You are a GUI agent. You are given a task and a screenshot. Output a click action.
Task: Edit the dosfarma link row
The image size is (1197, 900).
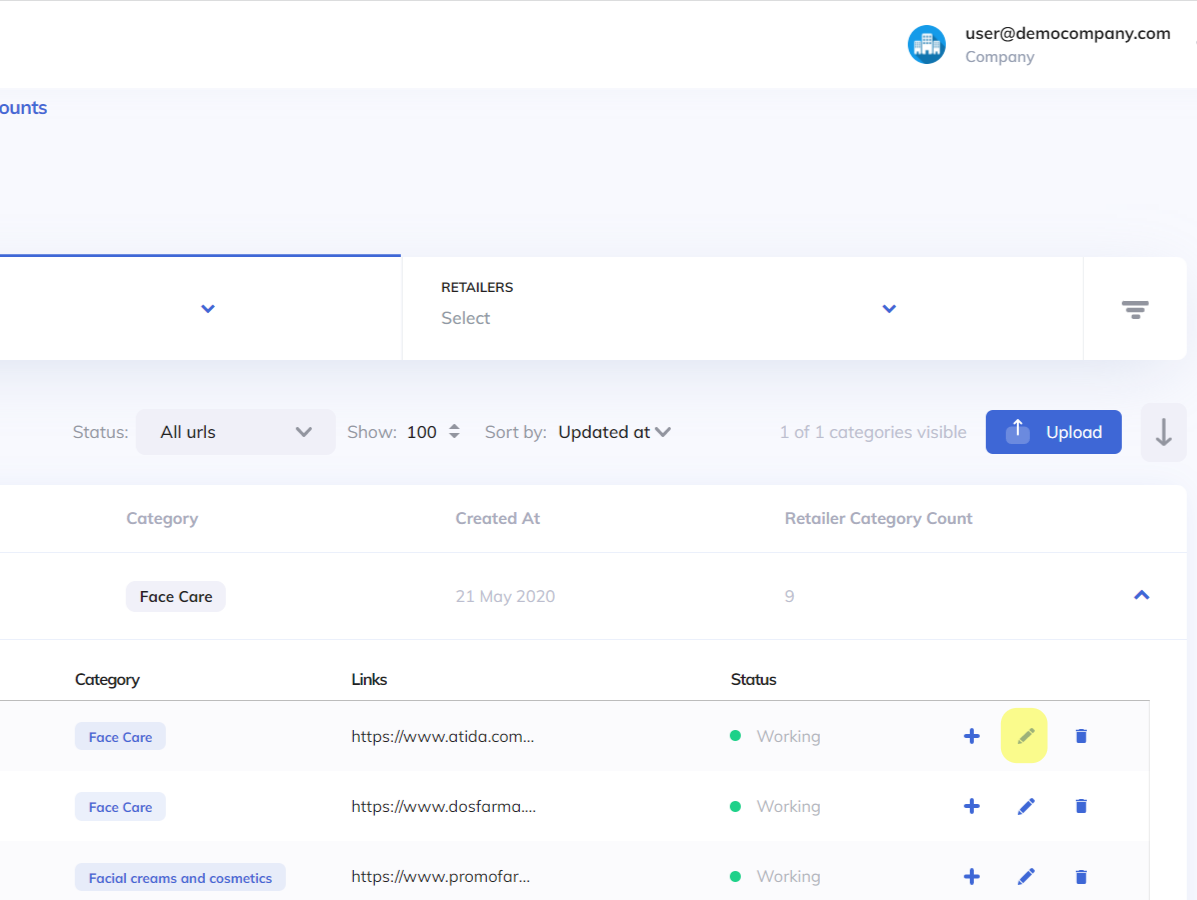(x=1025, y=806)
